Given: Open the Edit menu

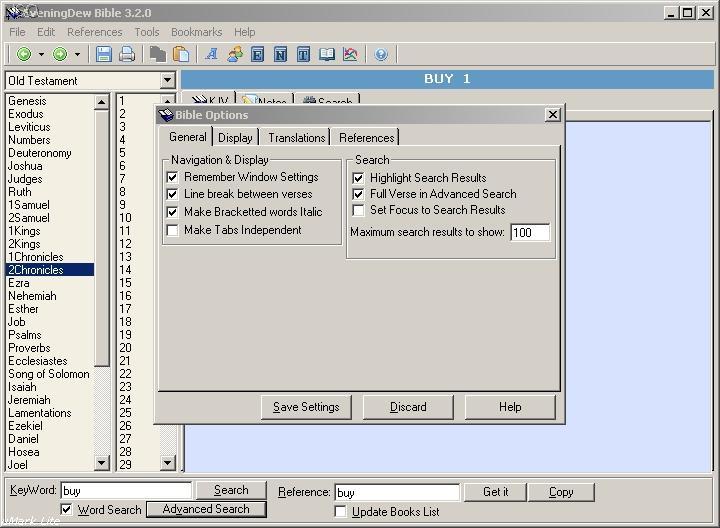Looking at the screenshot, I should (46, 32).
